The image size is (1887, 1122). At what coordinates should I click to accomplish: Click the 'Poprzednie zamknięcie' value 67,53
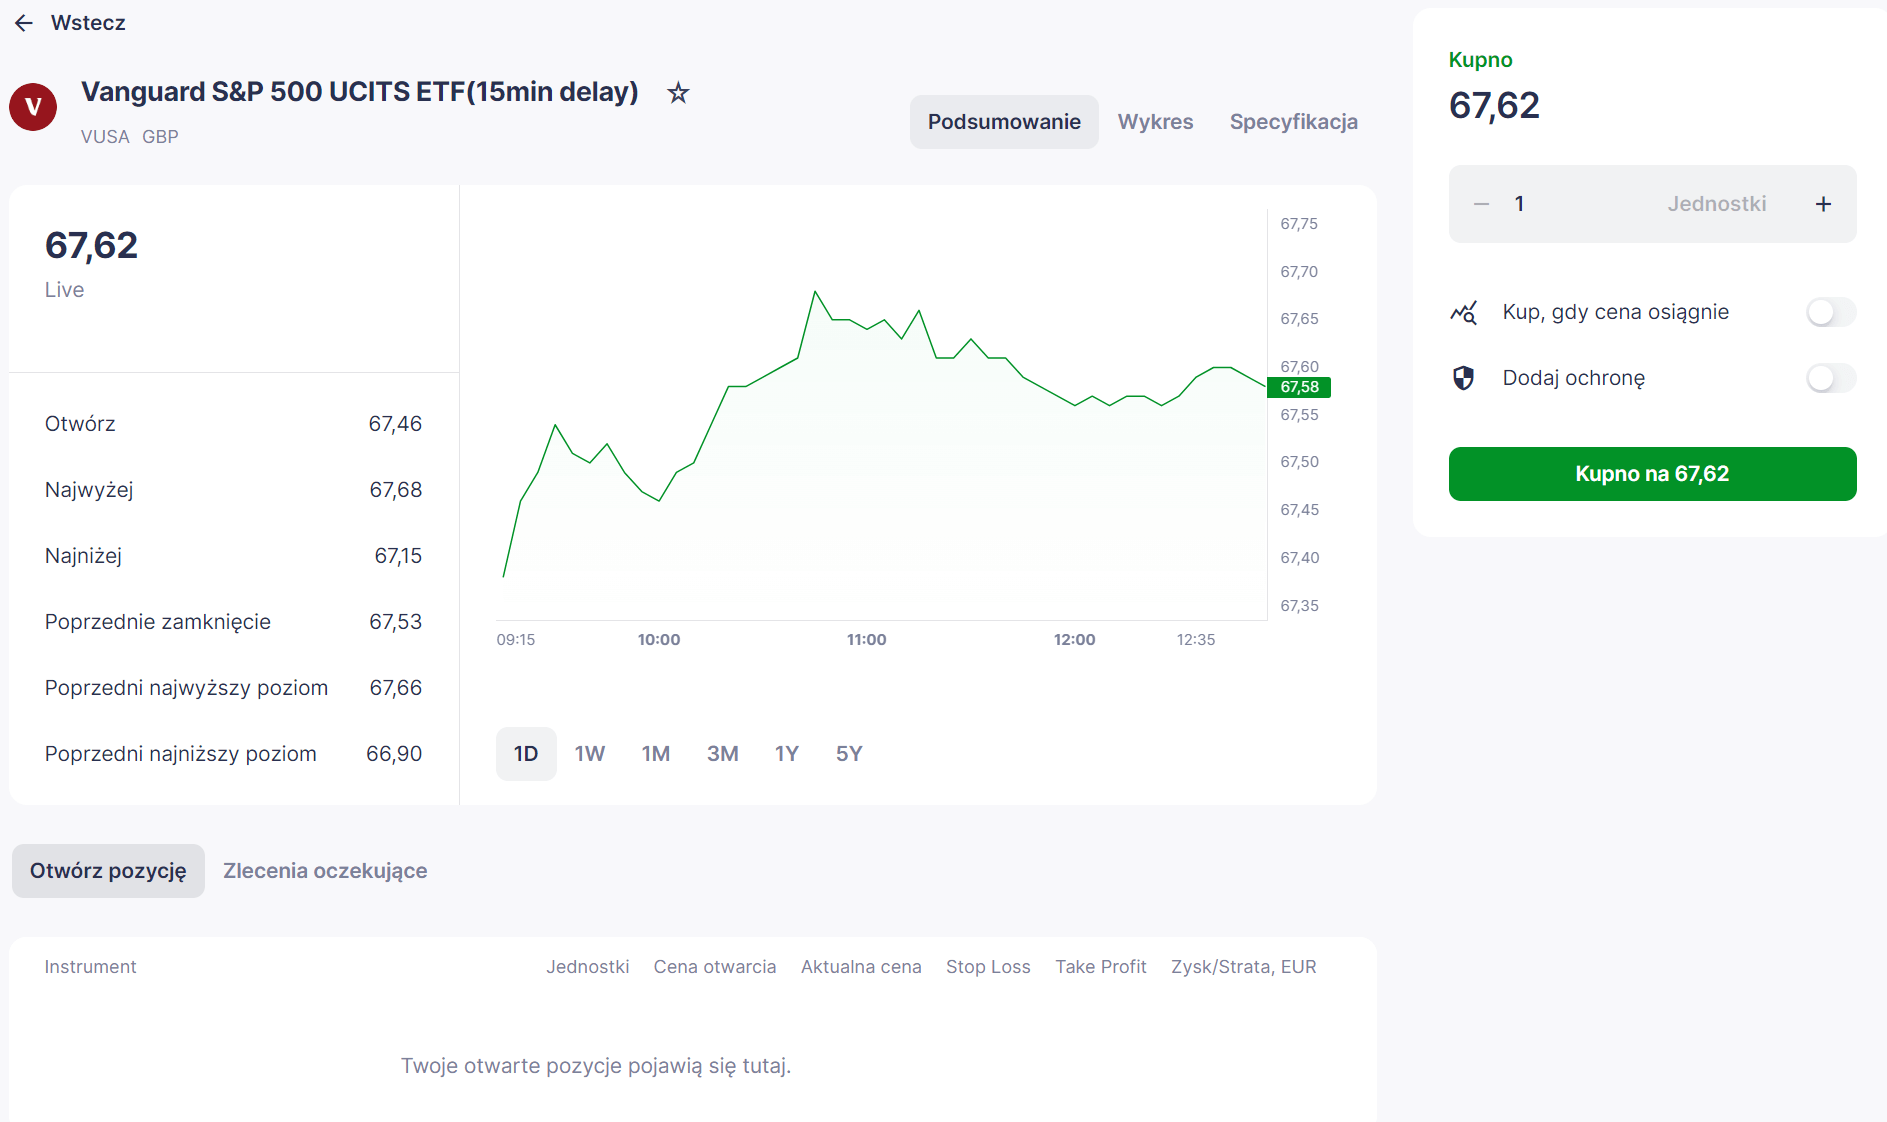tap(395, 622)
